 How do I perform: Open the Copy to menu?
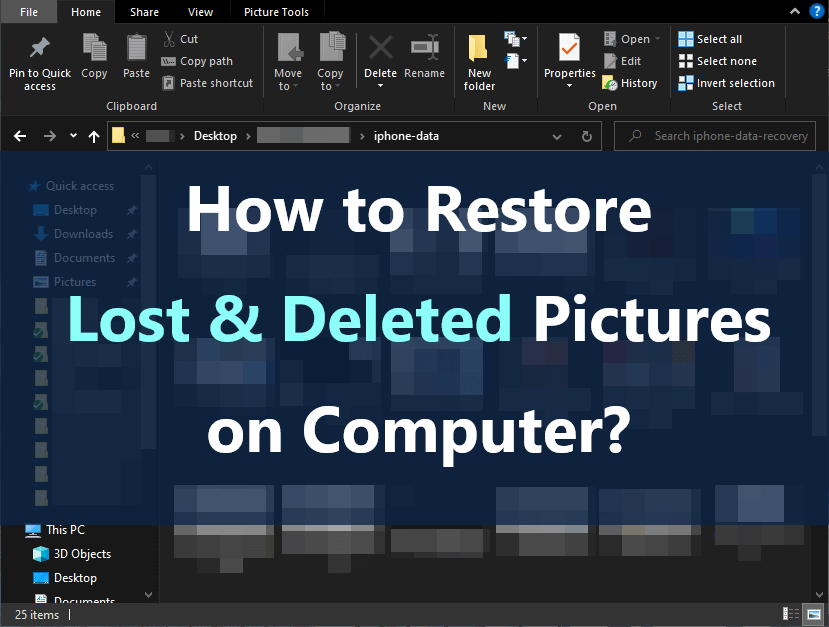pos(330,62)
